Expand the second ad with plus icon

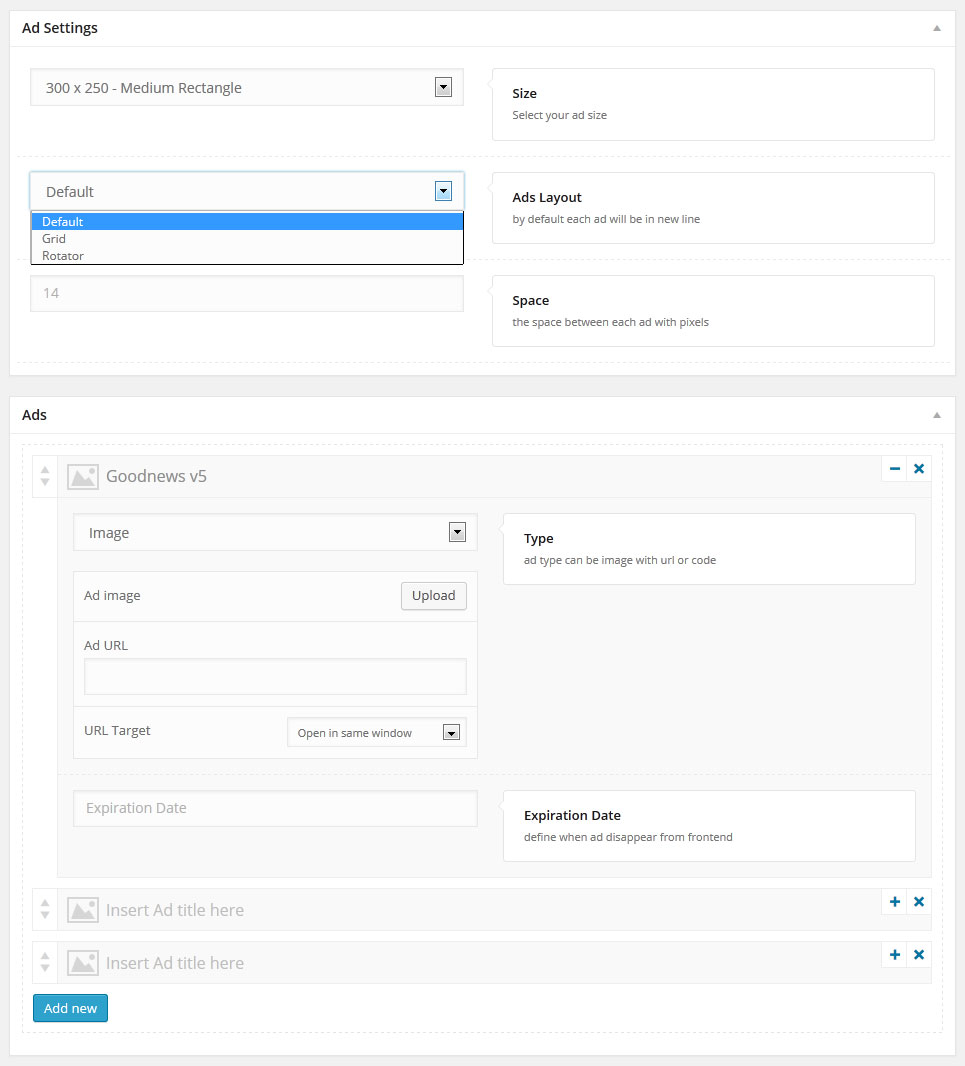894,901
